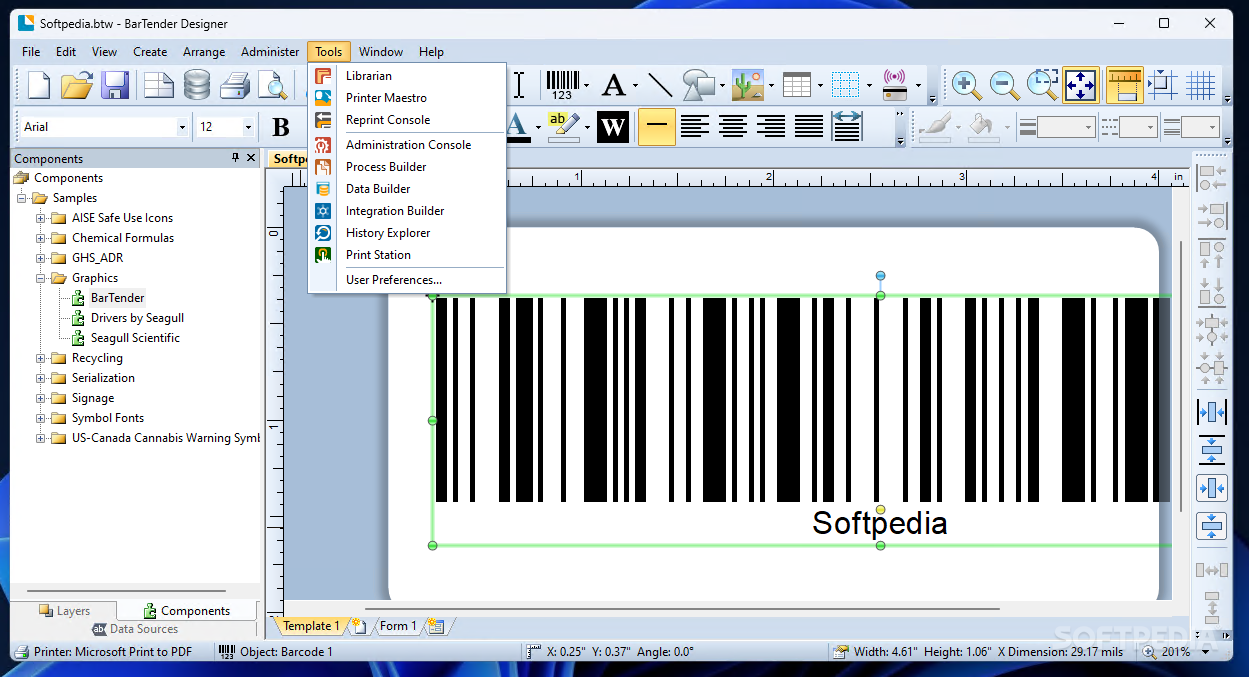Pin the Components panel
This screenshot has width=1249, height=677.
point(236,158)
